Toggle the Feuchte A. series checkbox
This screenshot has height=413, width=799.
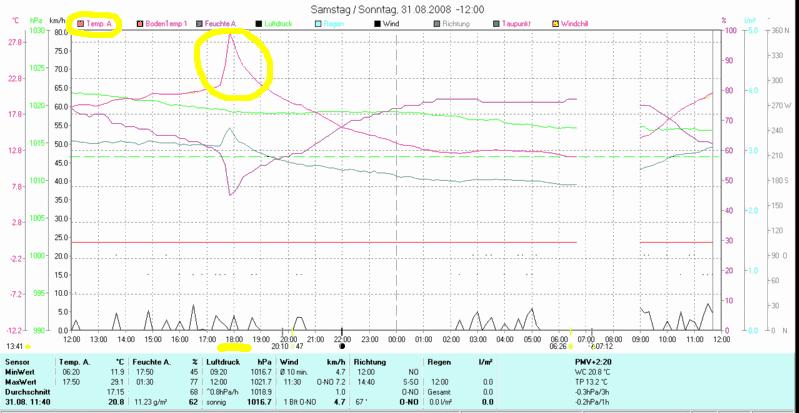(x=199, y=22)
